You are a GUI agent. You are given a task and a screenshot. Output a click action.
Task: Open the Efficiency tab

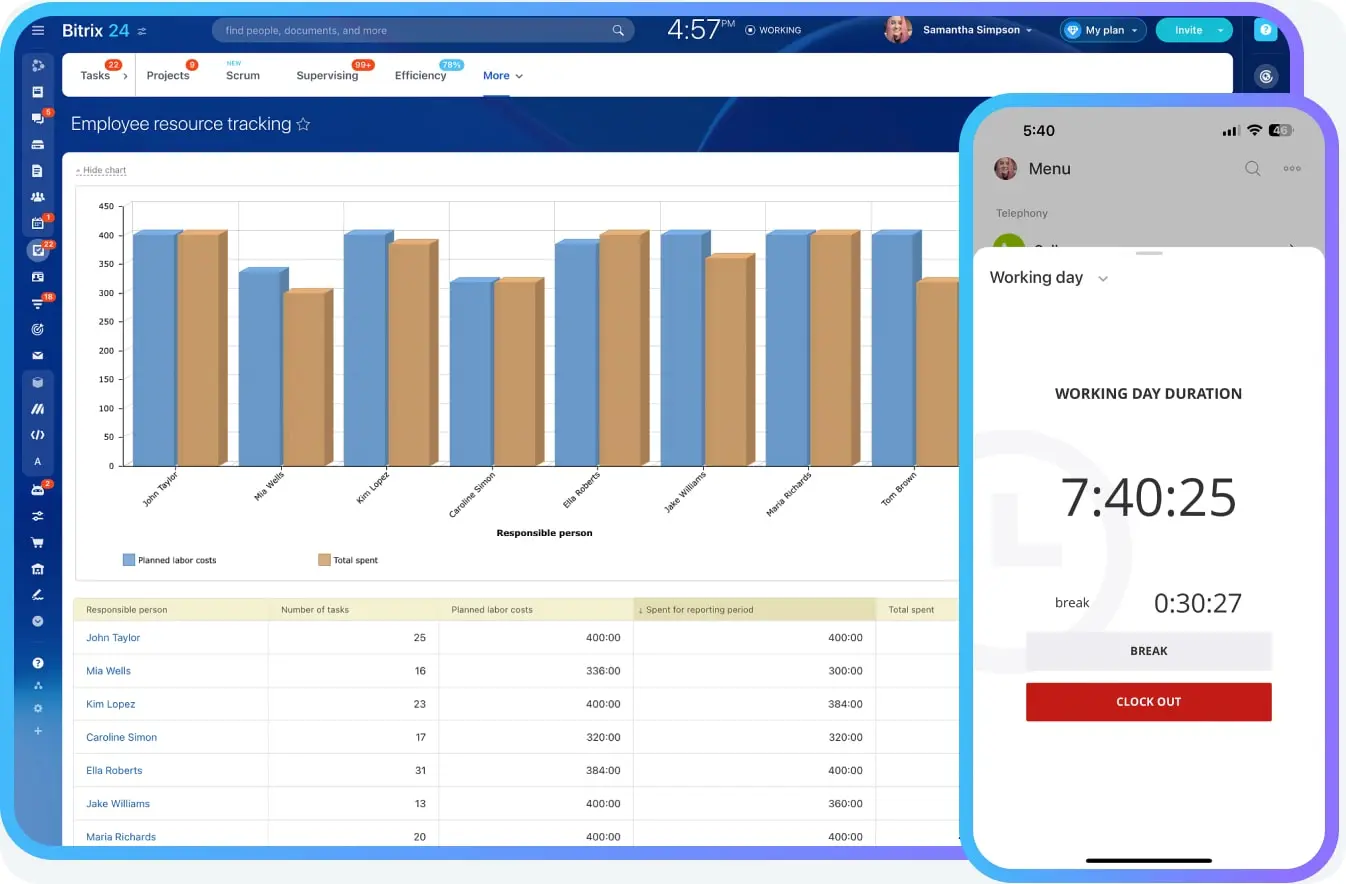(420, 76)
